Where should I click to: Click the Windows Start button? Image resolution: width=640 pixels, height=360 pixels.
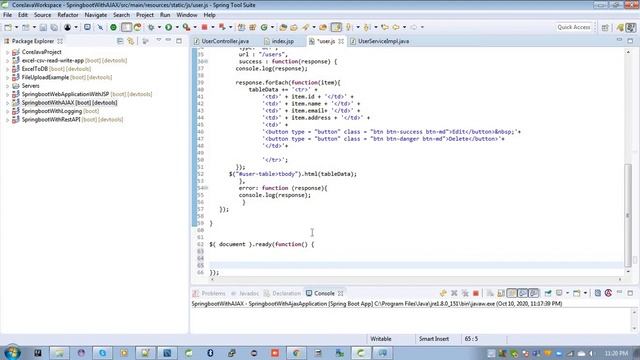12,352
